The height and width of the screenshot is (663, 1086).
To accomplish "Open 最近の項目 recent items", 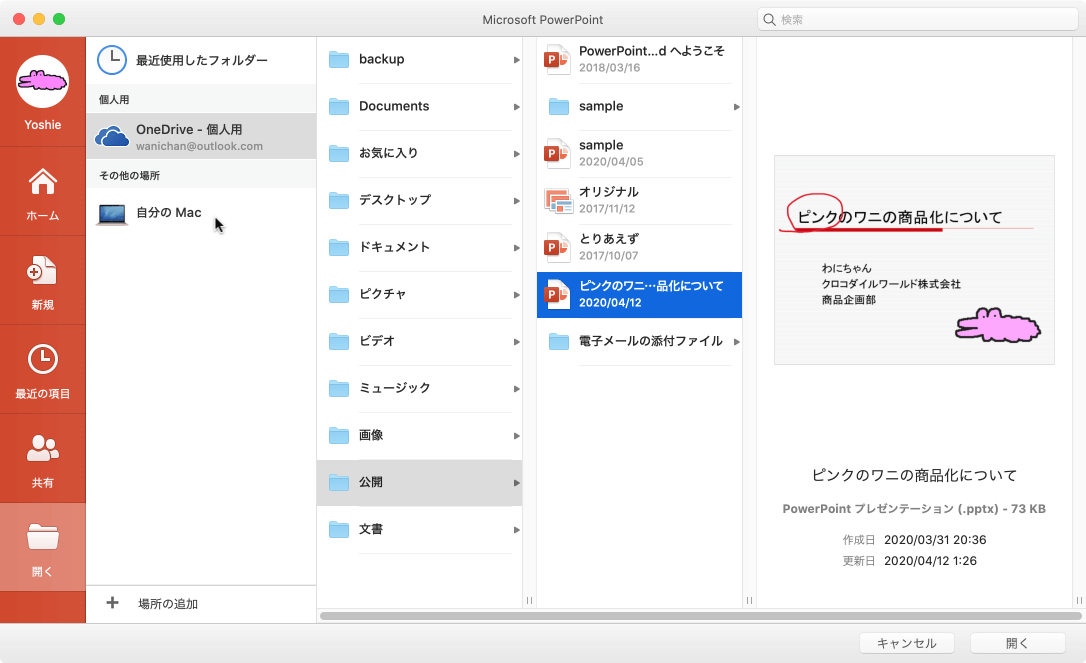I will (42, 371).
